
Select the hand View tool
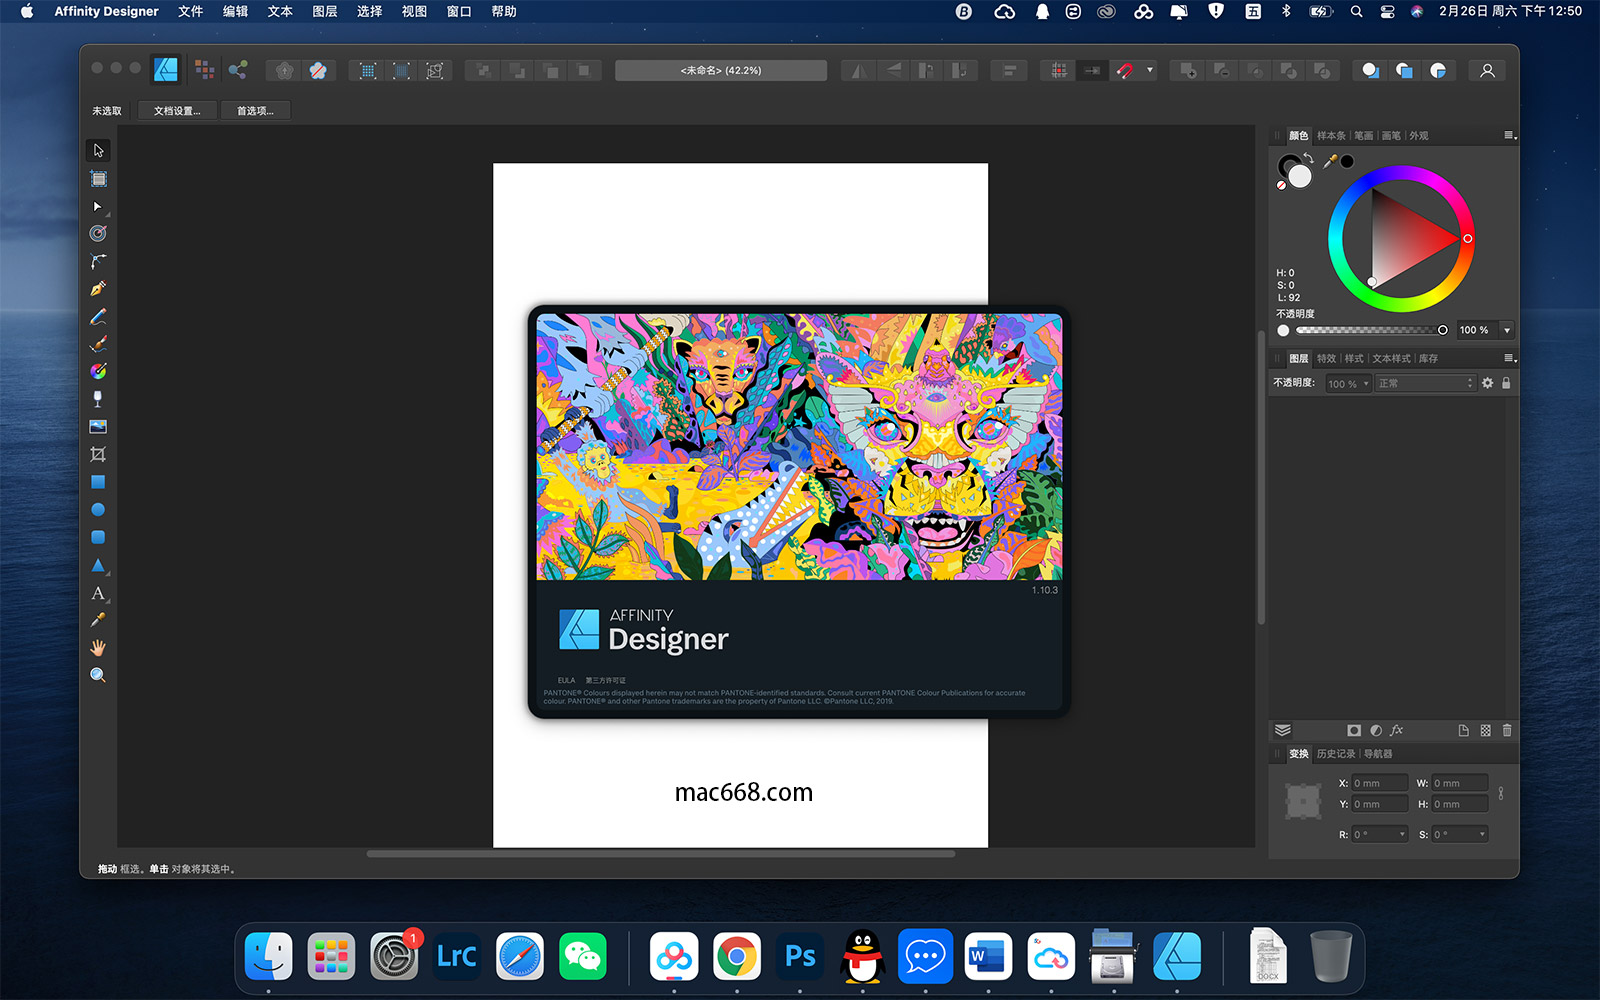point(98,648)
